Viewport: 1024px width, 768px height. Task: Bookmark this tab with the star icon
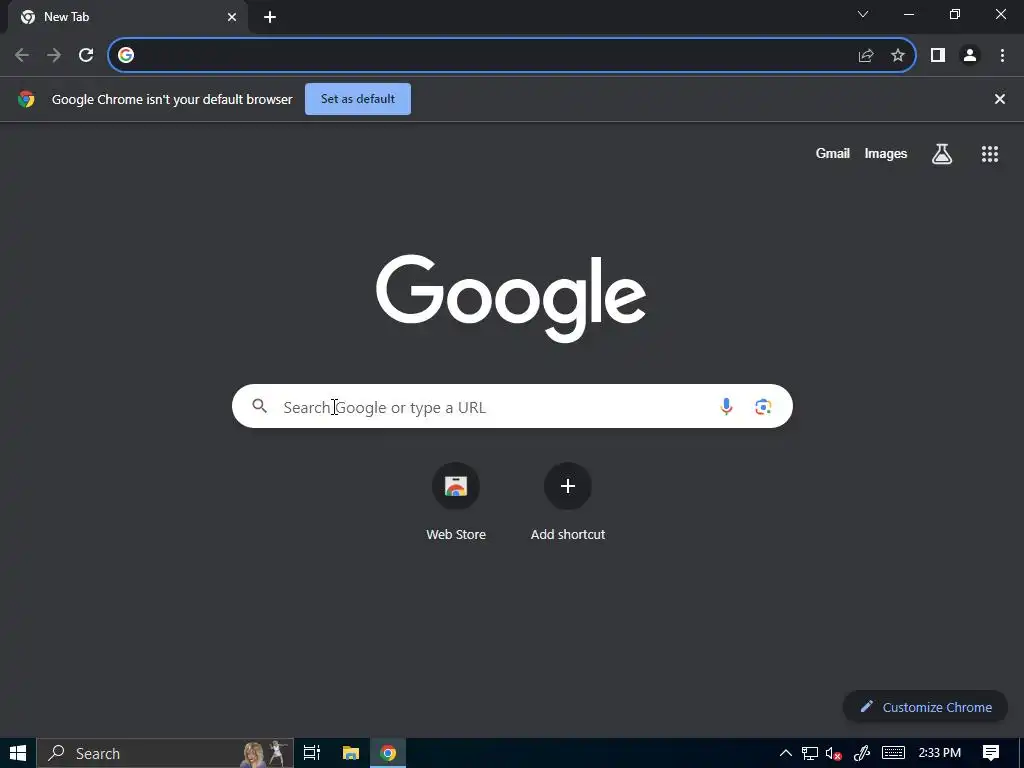[x=898, y=56]
